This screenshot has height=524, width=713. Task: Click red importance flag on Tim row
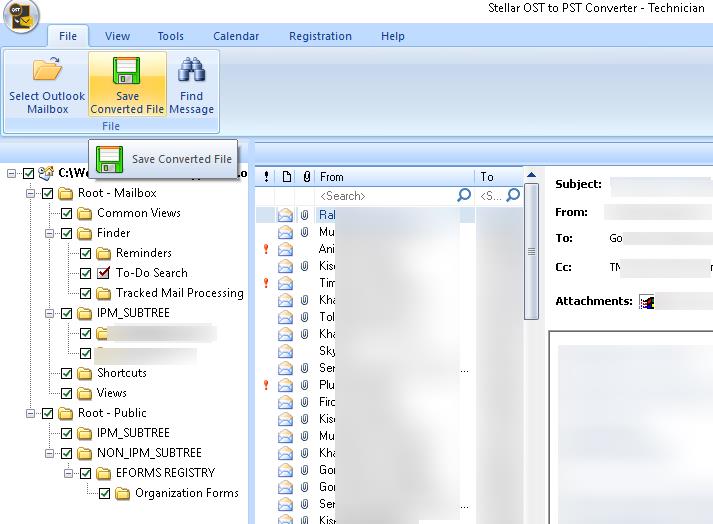pos(266,283)
